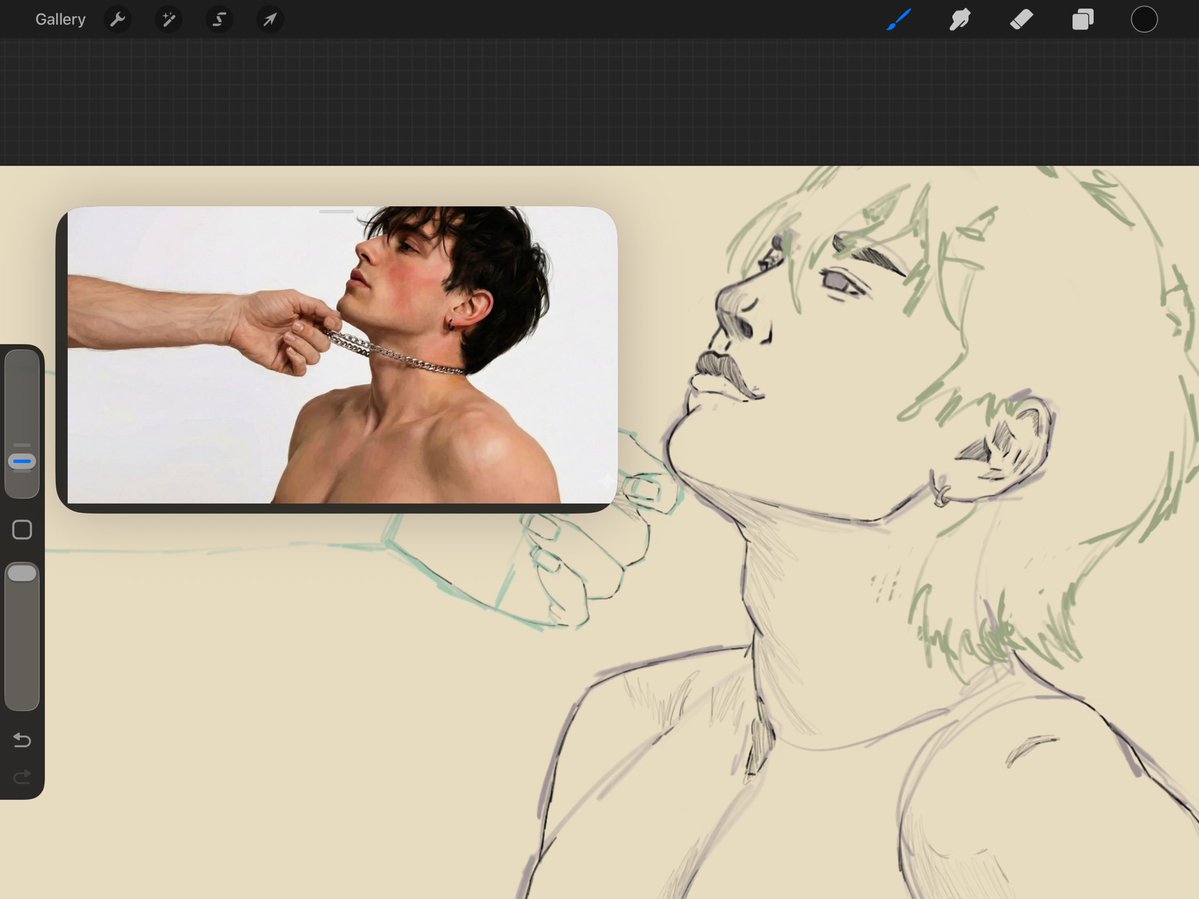This screenshot has height=899, width=1199.
Task: Select the Brush tool
Action: click(899, 19)
